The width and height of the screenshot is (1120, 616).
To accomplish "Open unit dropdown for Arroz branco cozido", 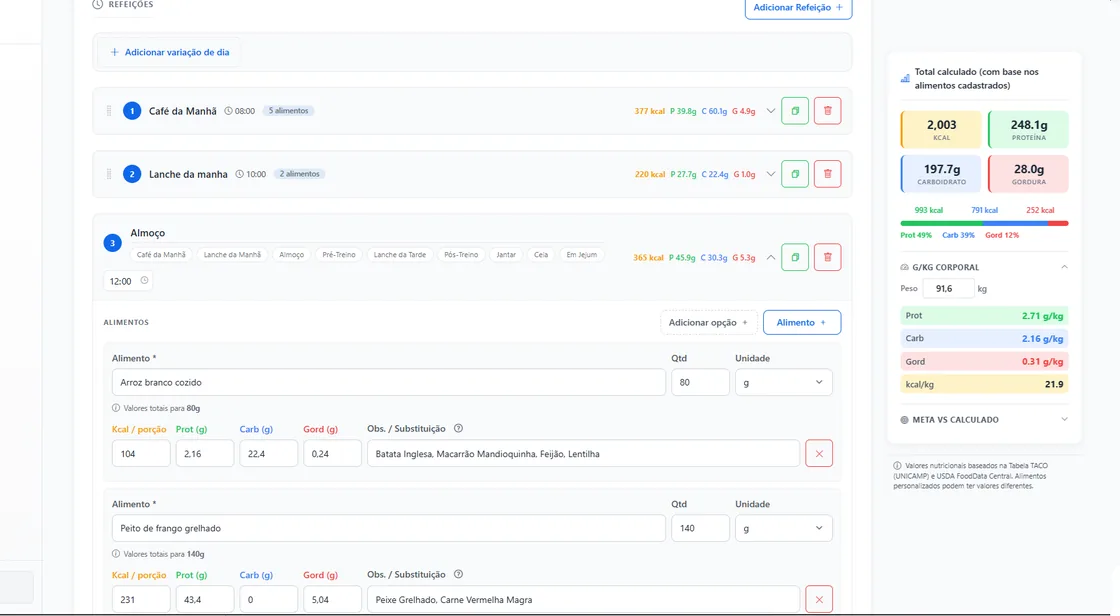I will pyautogui.click(x=784, y=382).
